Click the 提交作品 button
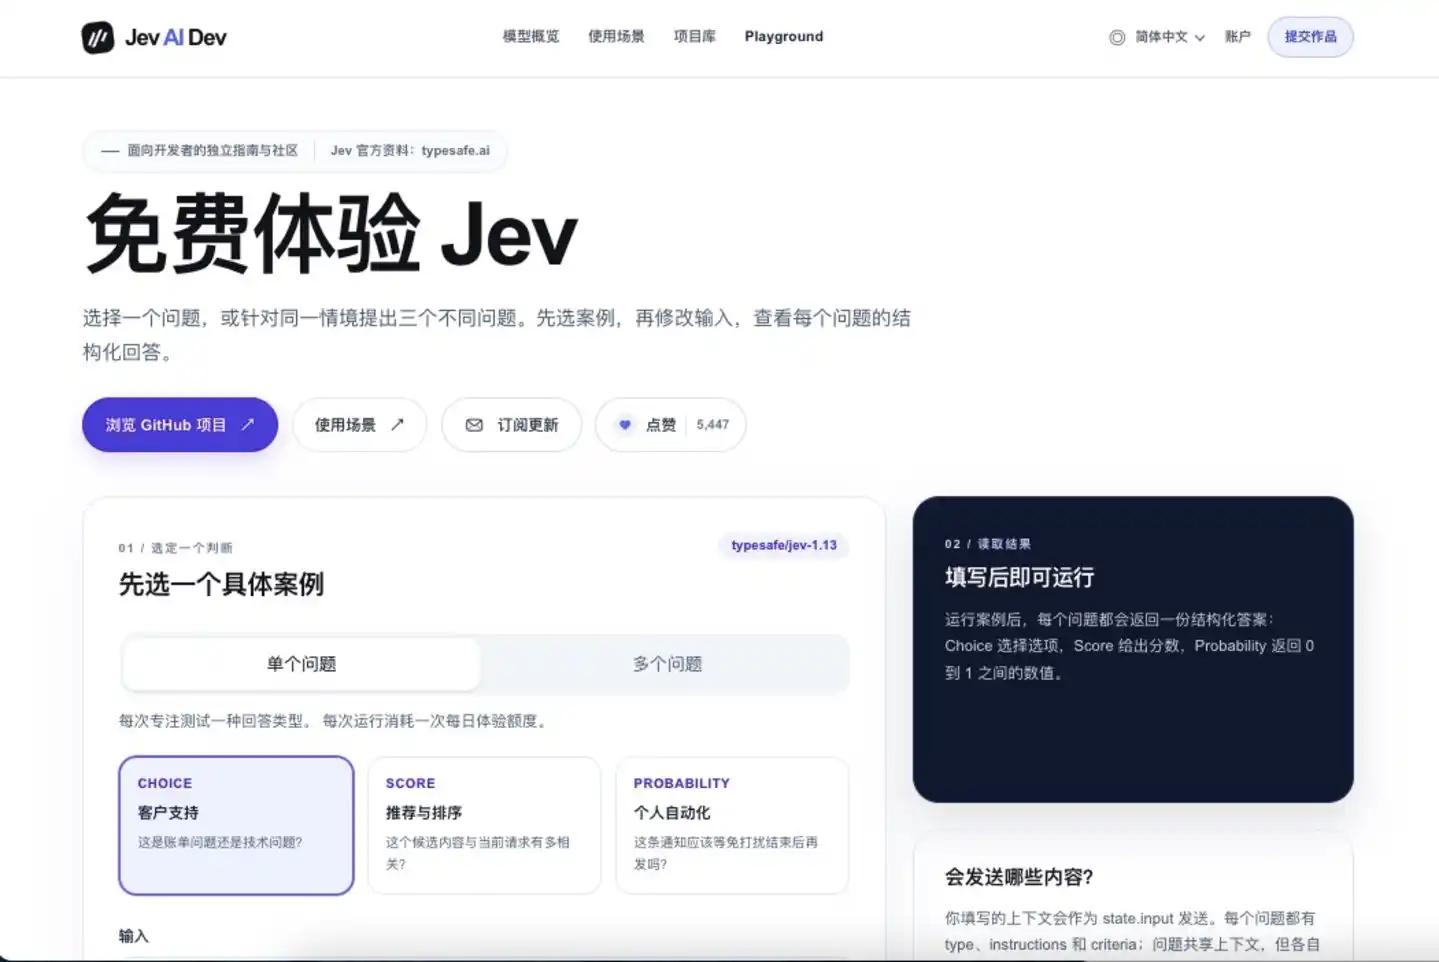 coord(1310,37)
